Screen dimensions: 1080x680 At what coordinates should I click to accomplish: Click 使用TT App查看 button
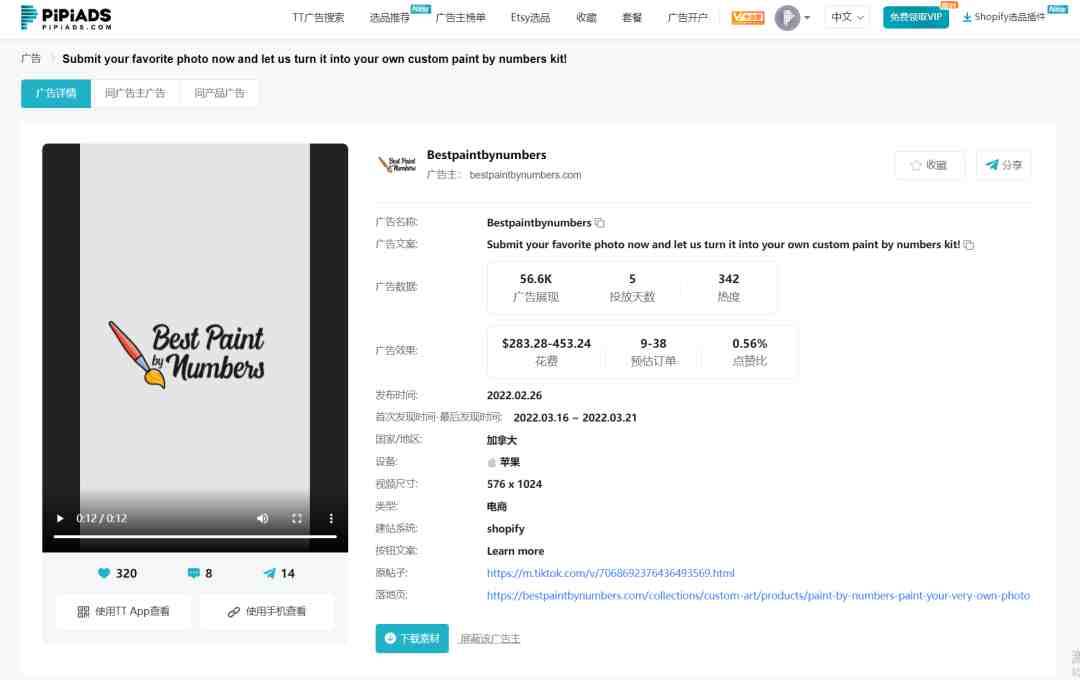[x=123, y=611]
